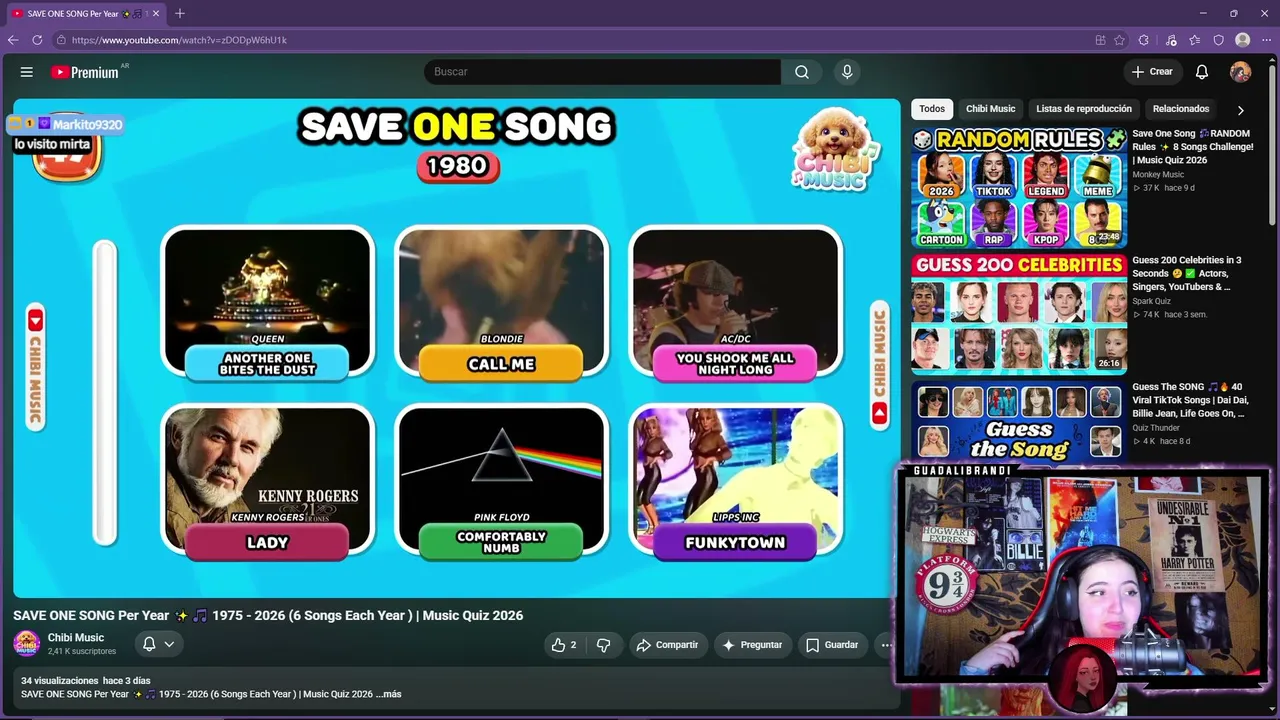The image size is (1280, 720).
Task: Start voice search with the microphone
Action: click(x=847, y=72)
